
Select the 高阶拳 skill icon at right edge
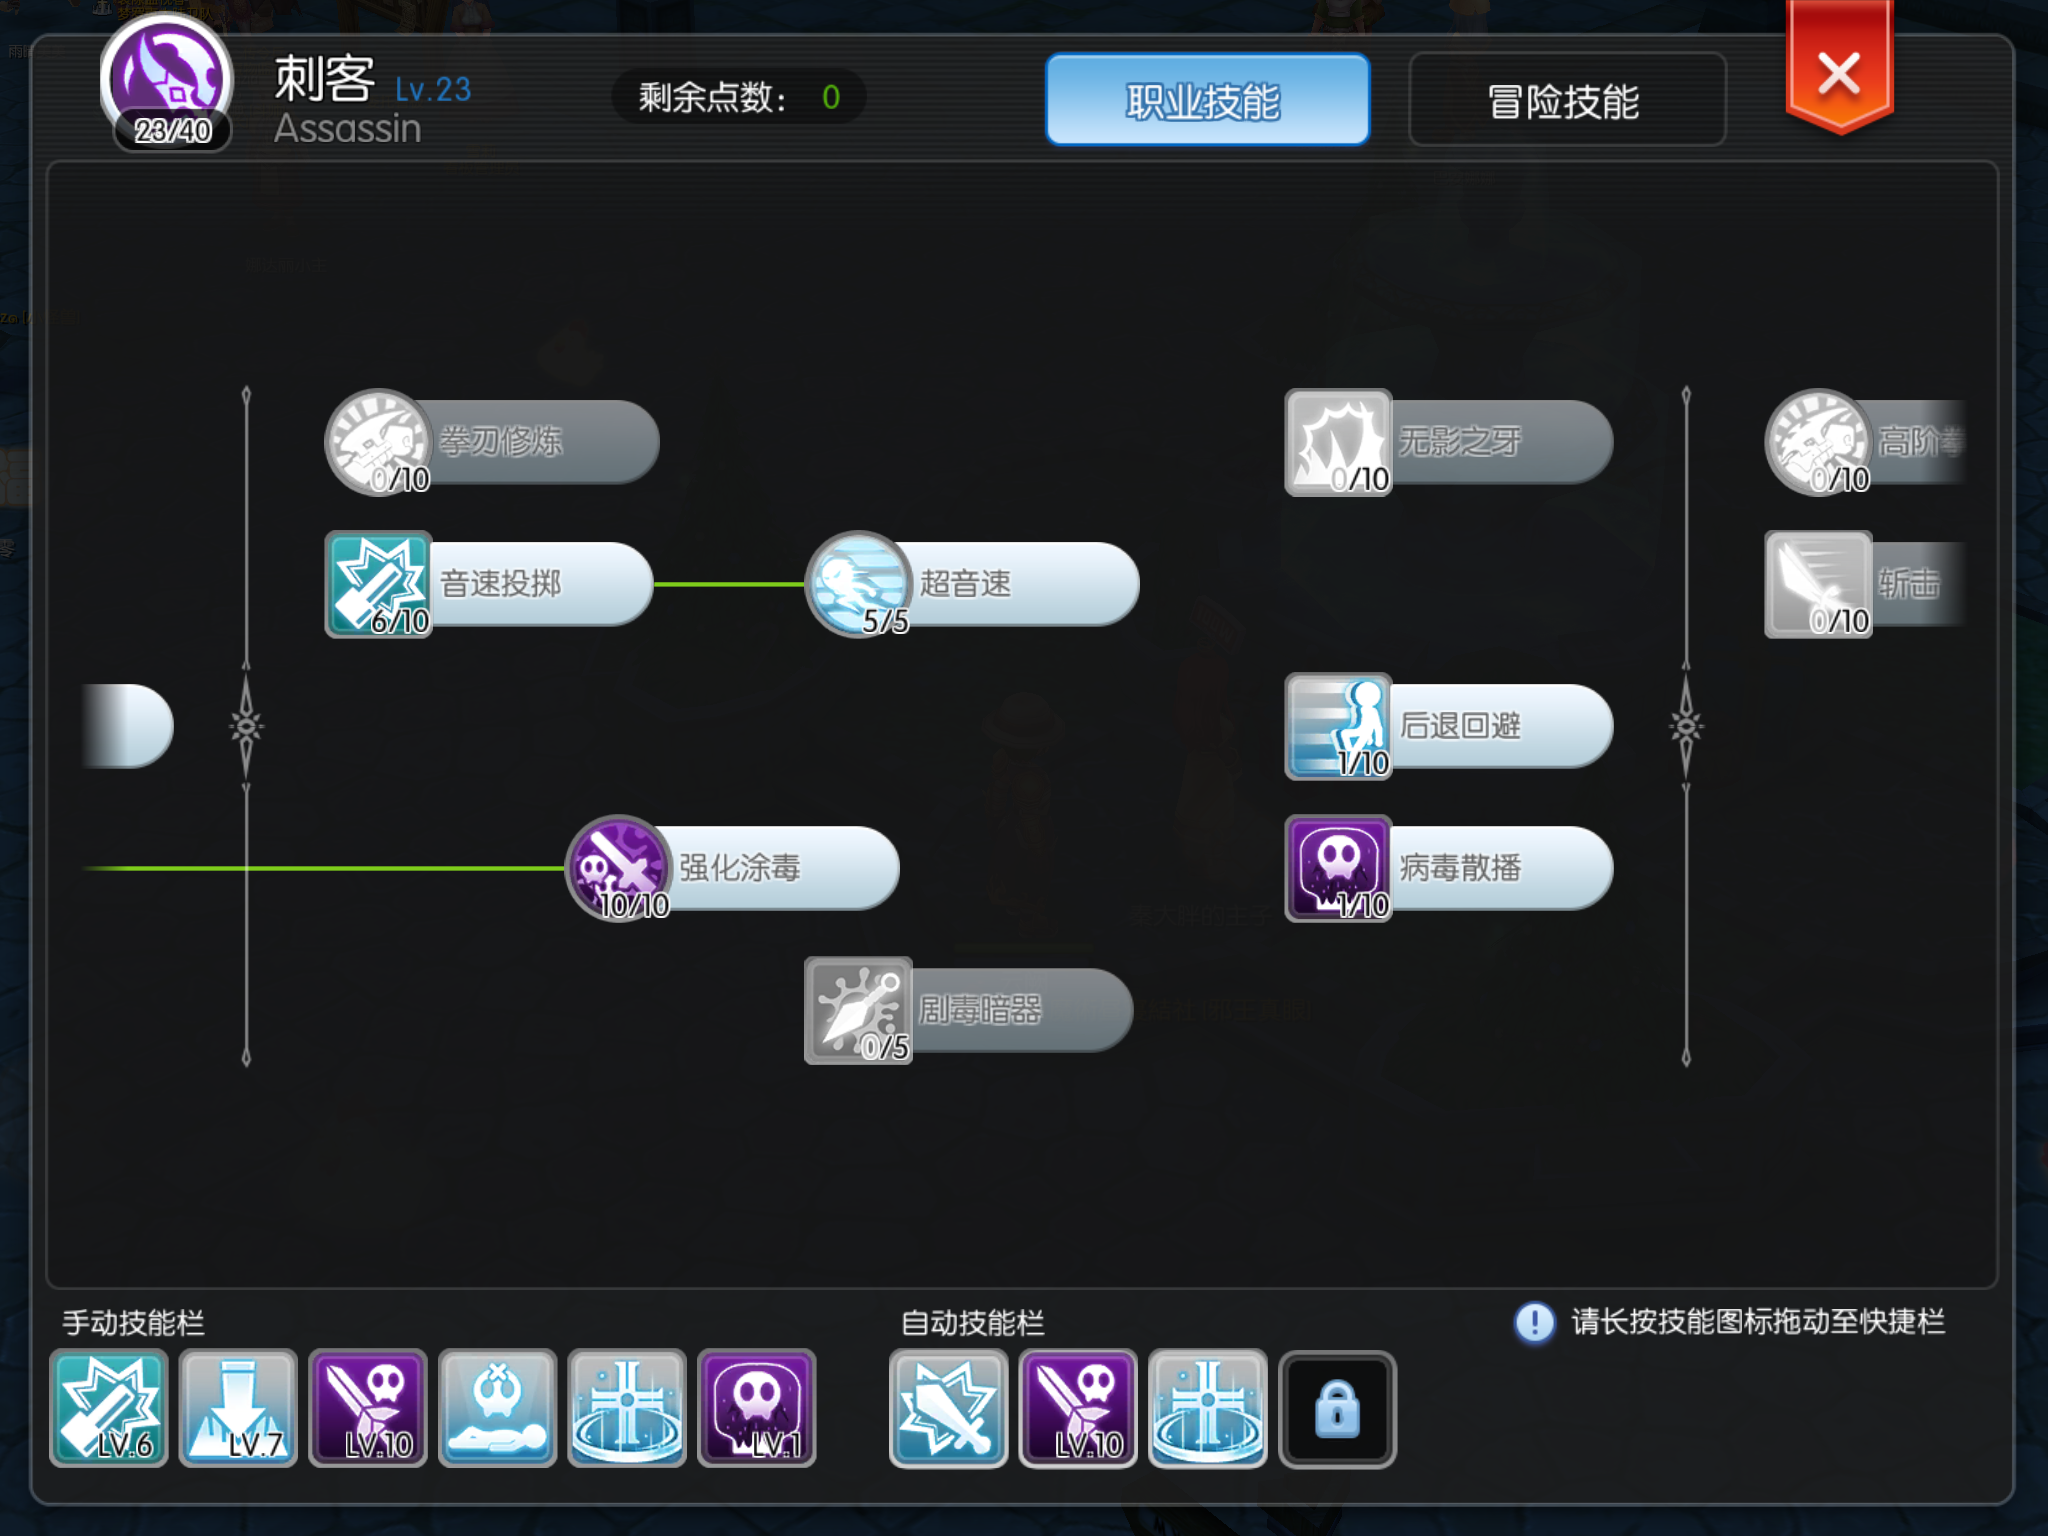point(1819,442)
